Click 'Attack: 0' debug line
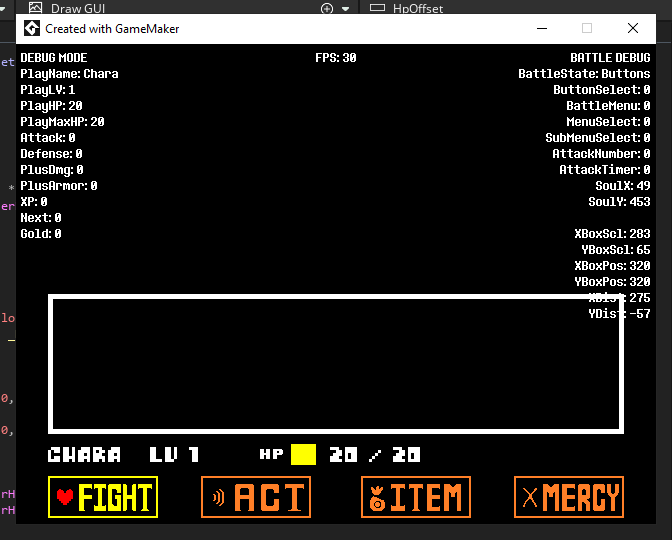 48,138
